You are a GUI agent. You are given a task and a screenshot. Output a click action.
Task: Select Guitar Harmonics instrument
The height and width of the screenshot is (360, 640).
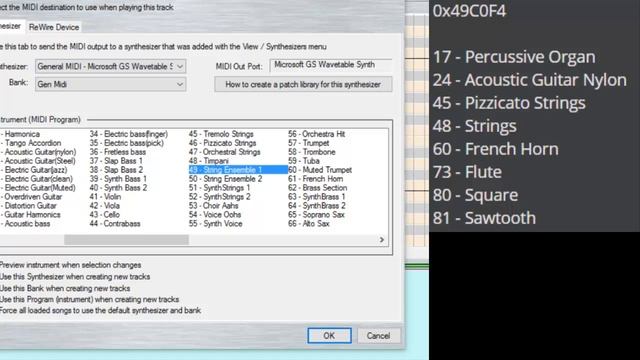tap(30, 215)
